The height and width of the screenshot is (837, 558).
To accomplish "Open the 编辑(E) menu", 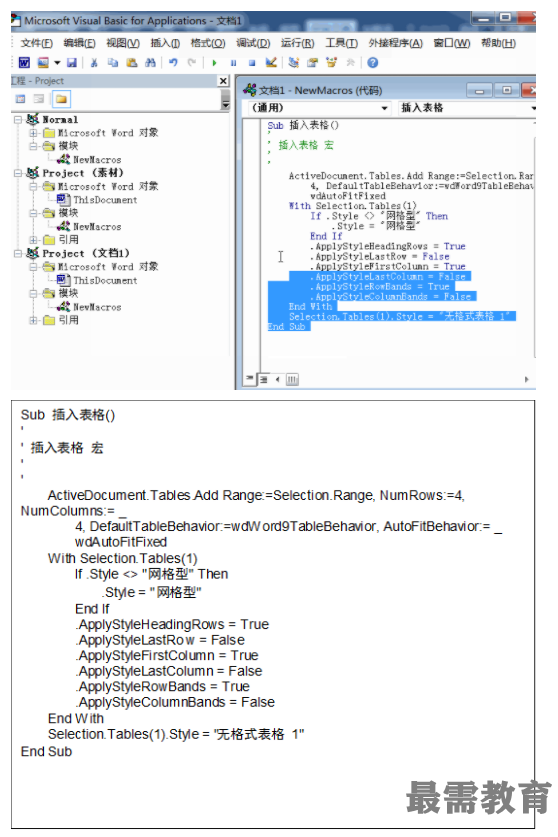I will tap(79, 43).
